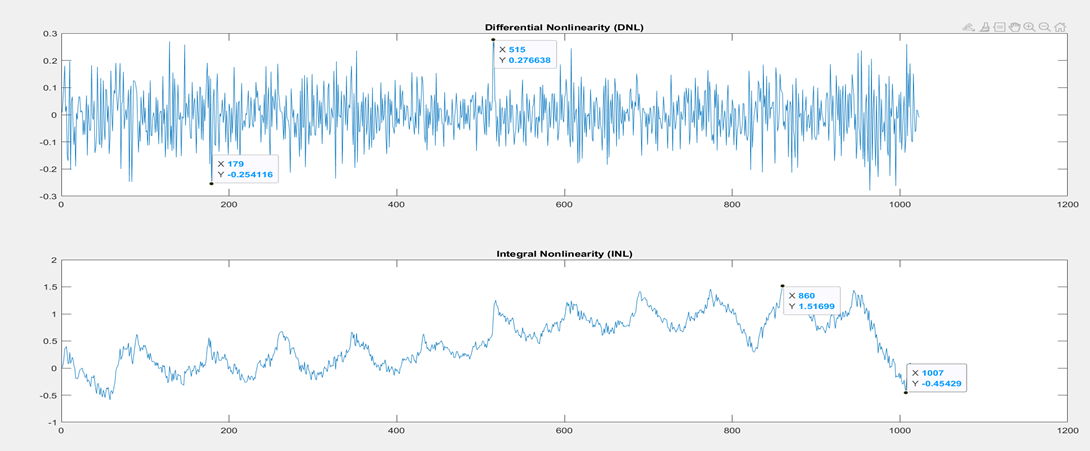Click the INL peak marker at 1.51699
1090x451 pixels.
pos(782,286)
